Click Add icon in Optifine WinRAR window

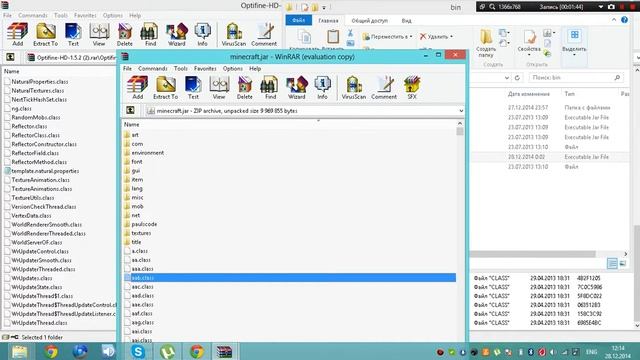[x=18, y=34]
